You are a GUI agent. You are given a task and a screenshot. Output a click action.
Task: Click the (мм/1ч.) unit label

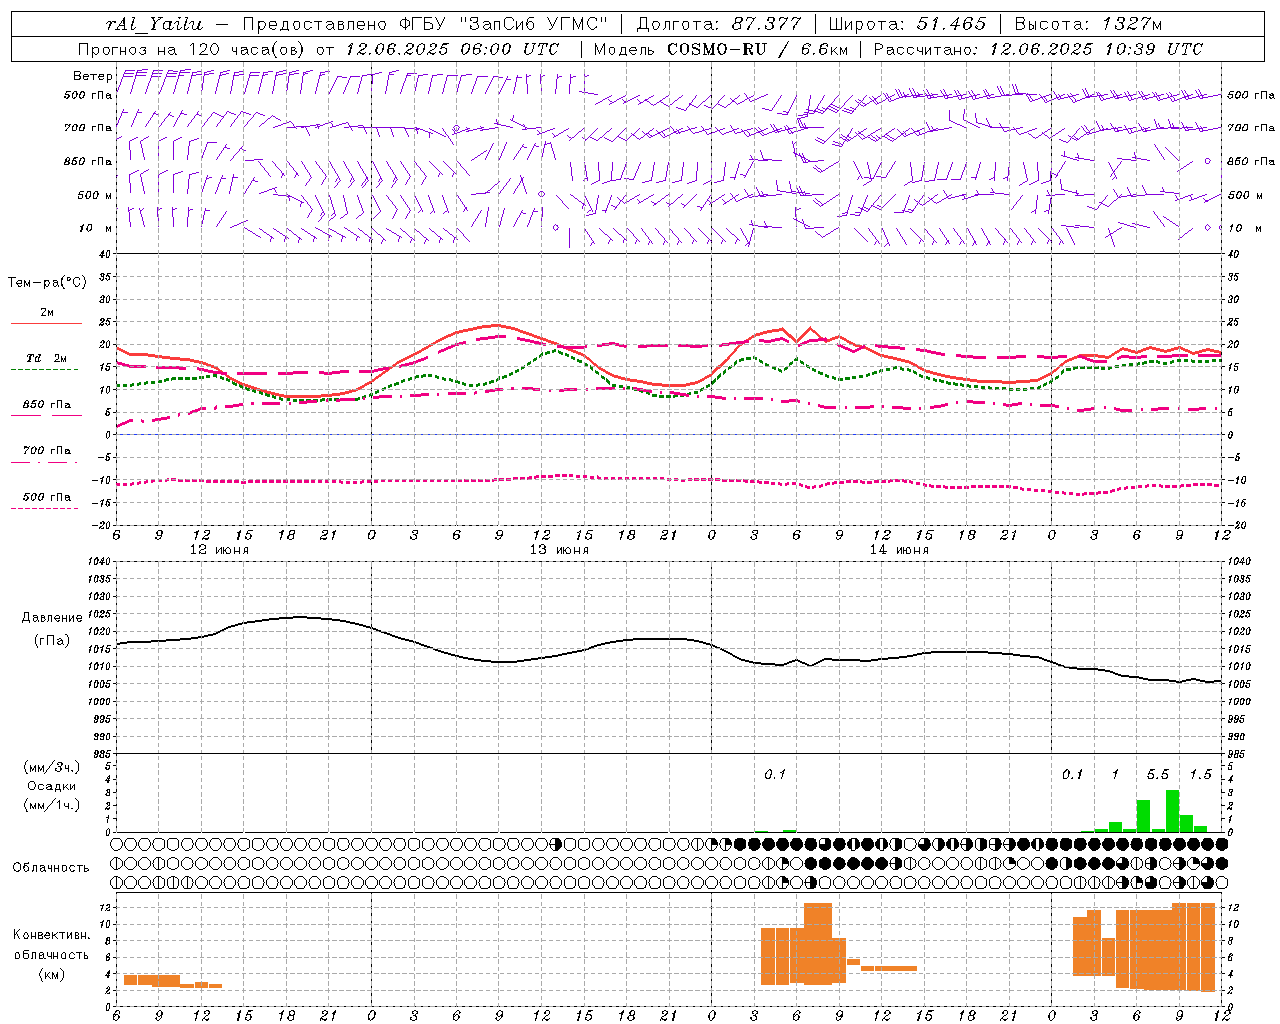(x=52, y=805)
